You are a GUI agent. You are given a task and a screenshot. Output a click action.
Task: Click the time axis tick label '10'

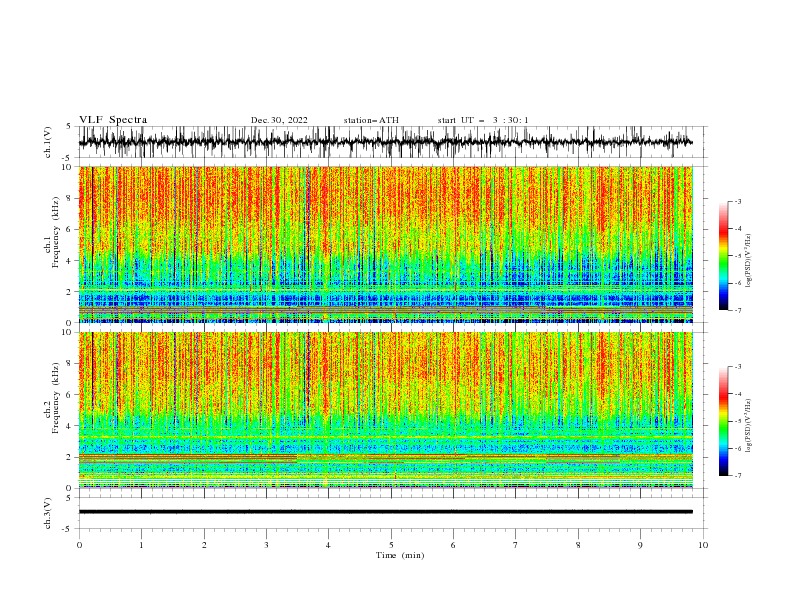click(703, 545)
